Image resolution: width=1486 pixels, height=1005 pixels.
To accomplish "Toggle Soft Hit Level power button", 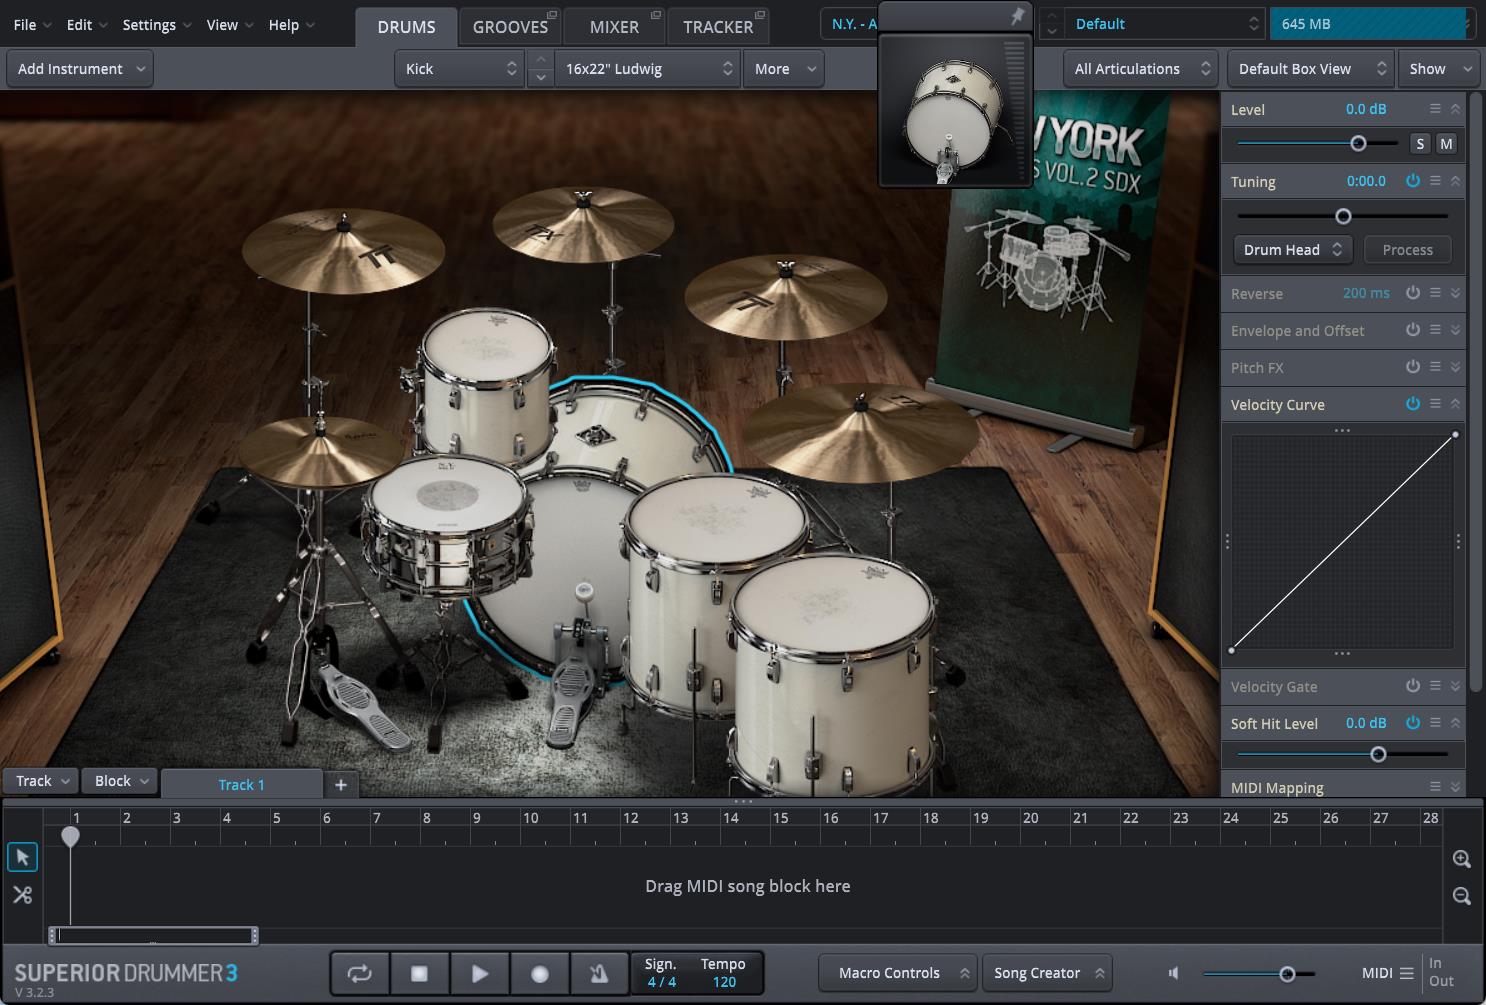I will 1413,723.
